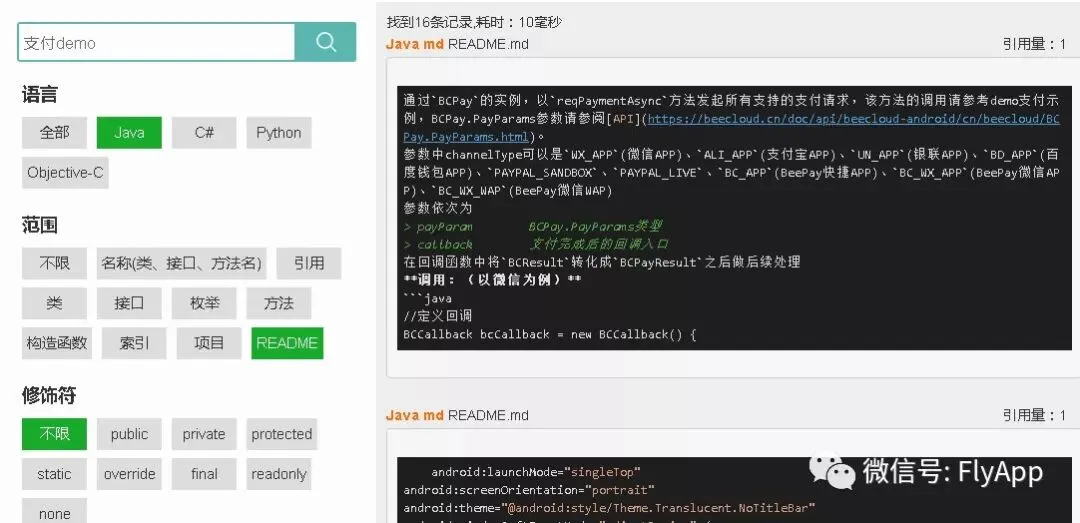Choose the C# language filter
Viewport: 1080px width, 523px height.
pos(204,133)
